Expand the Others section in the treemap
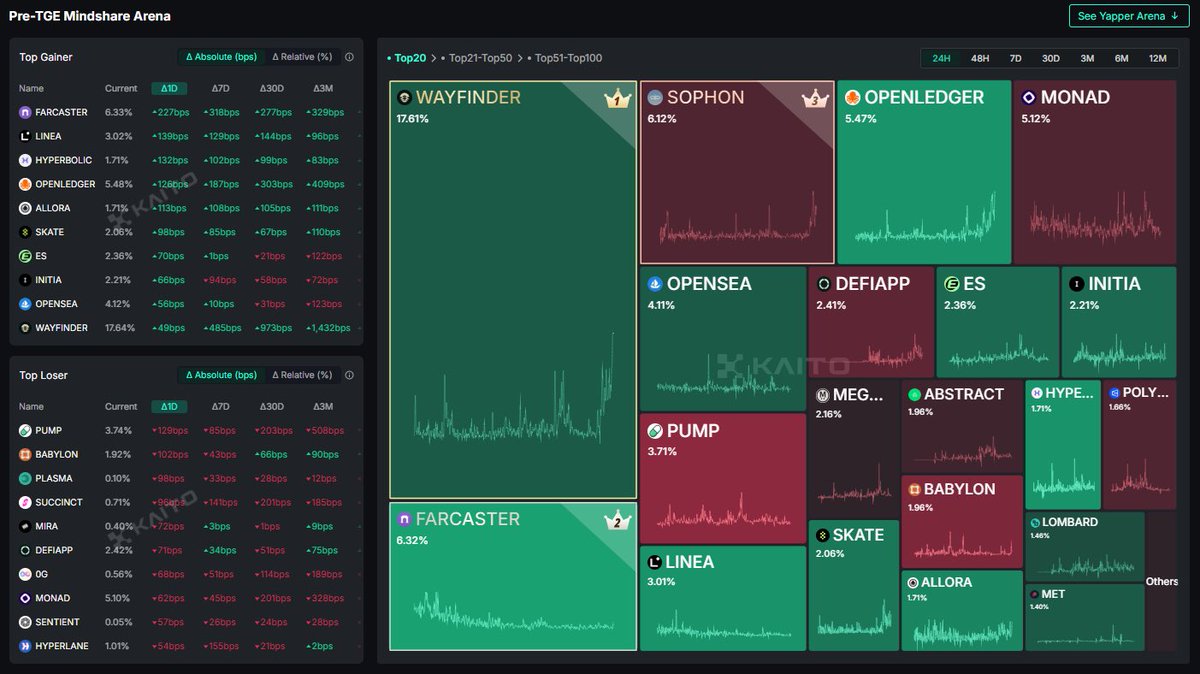Image resolution: width=1200 pixels, height=674 pixels. 1163,581
